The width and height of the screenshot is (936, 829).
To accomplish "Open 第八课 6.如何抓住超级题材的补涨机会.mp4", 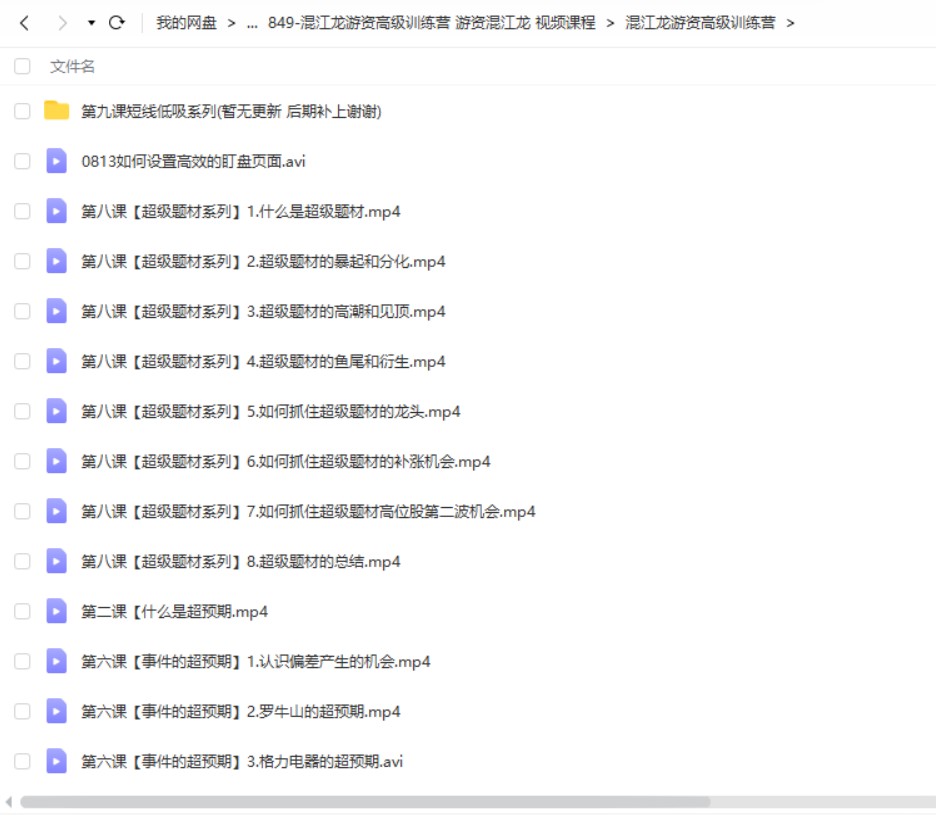I will (x=286, y=462).
